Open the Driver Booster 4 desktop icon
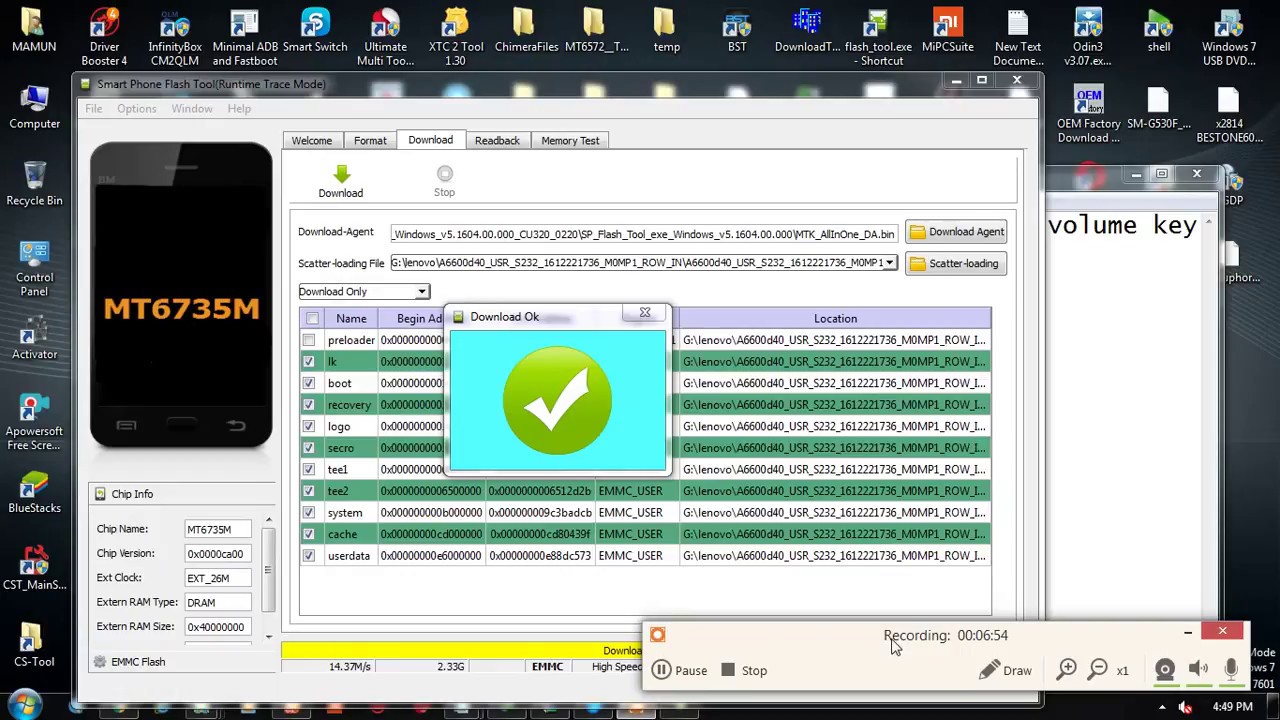 pyautogui.click(x=104, y=37)
